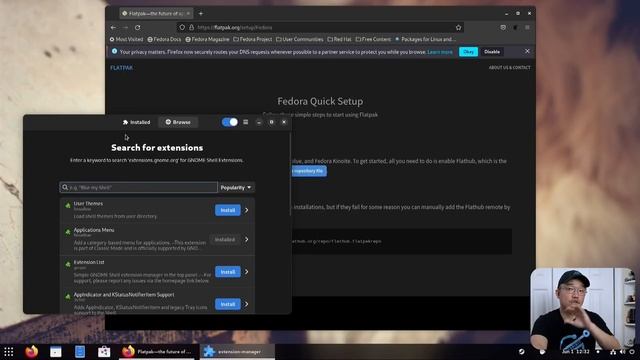Open User Communities bookmarks folder

point(300,39)
